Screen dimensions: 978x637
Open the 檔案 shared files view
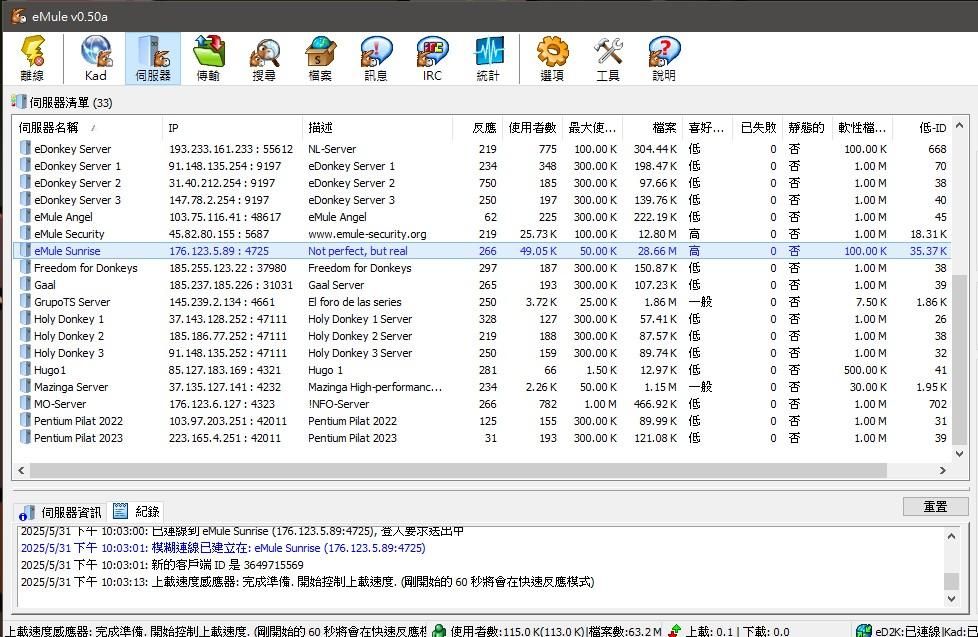point(320,58)
